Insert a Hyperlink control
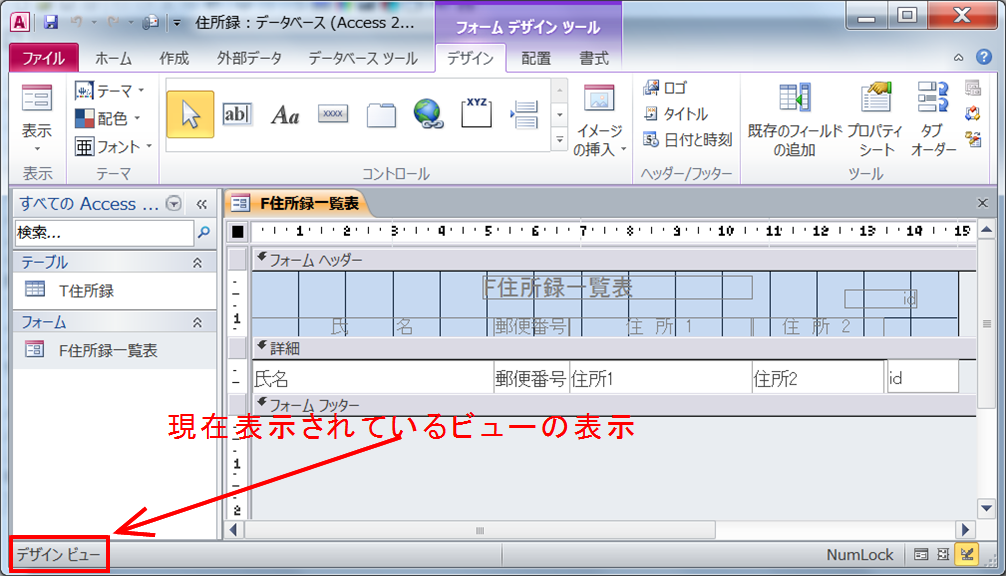 (428, 114)
